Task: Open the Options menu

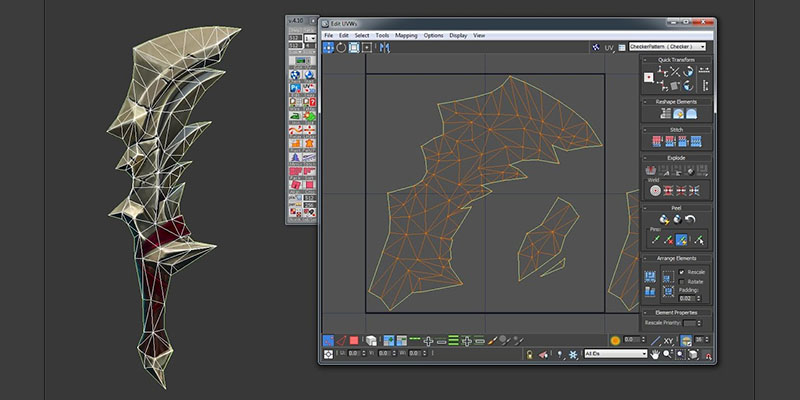Action: pyautogui.click(x=433, y=36)
